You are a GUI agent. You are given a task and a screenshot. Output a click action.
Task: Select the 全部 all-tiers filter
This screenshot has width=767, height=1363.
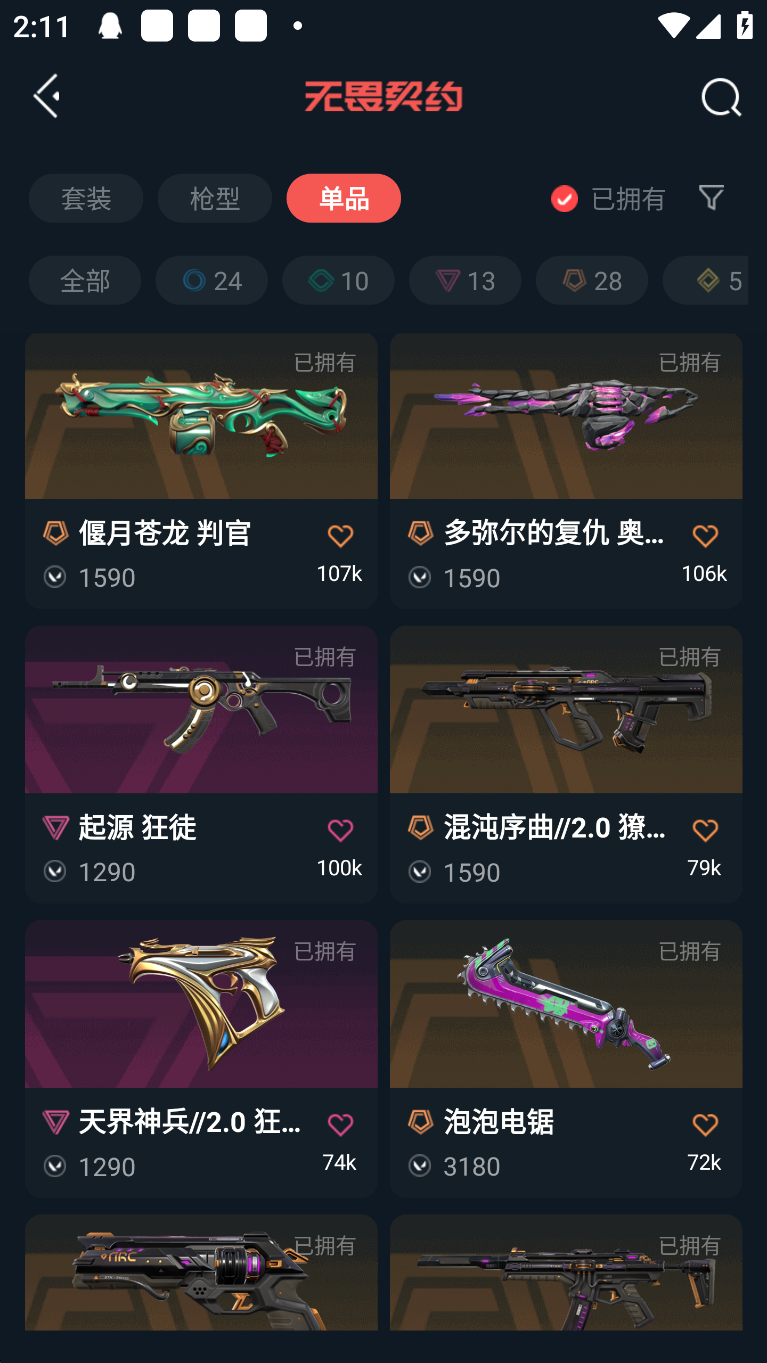coord(85,280)
